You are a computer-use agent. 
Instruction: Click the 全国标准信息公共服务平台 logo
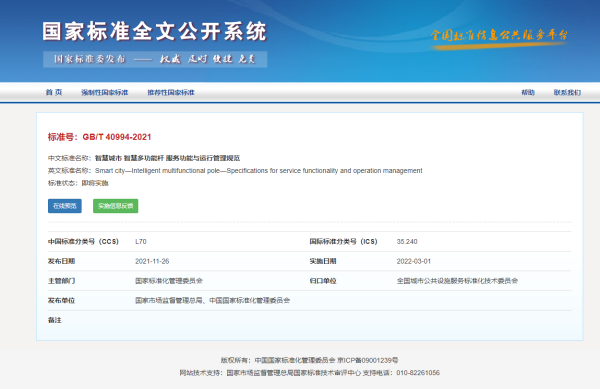(499, 38)
